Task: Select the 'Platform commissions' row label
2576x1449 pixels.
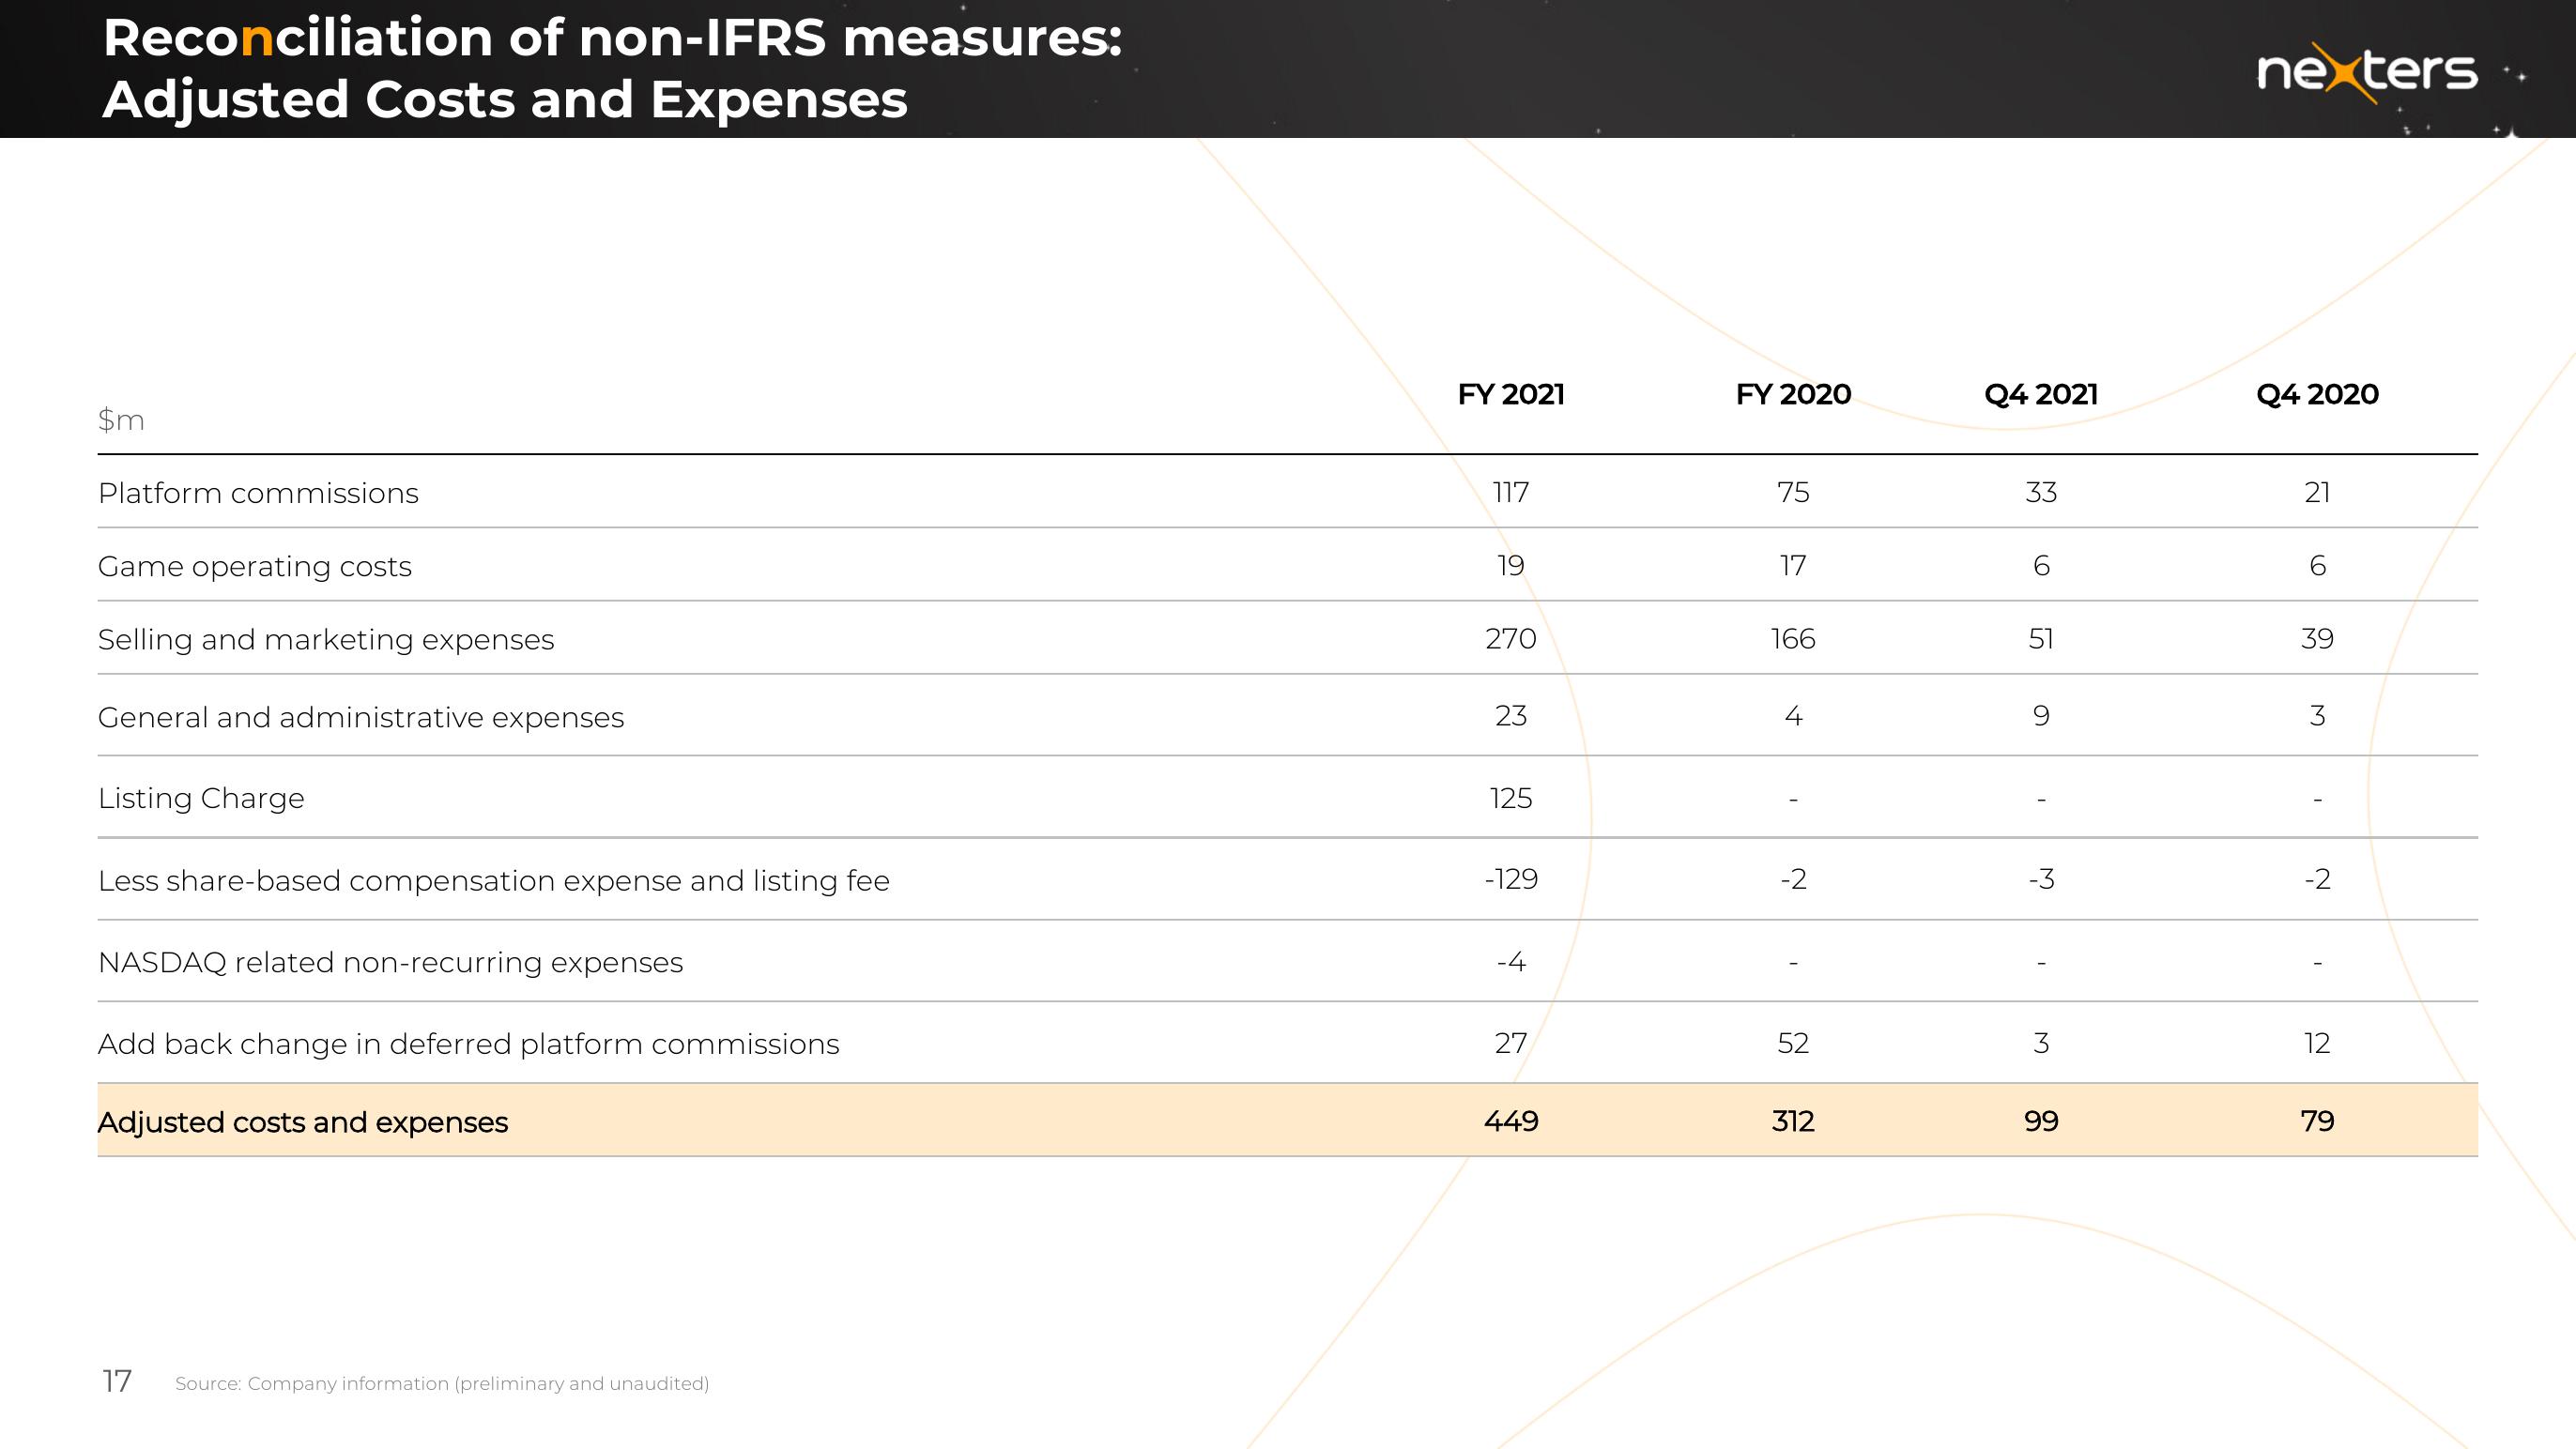Action: pyautogui.click(x=258, y=493)
